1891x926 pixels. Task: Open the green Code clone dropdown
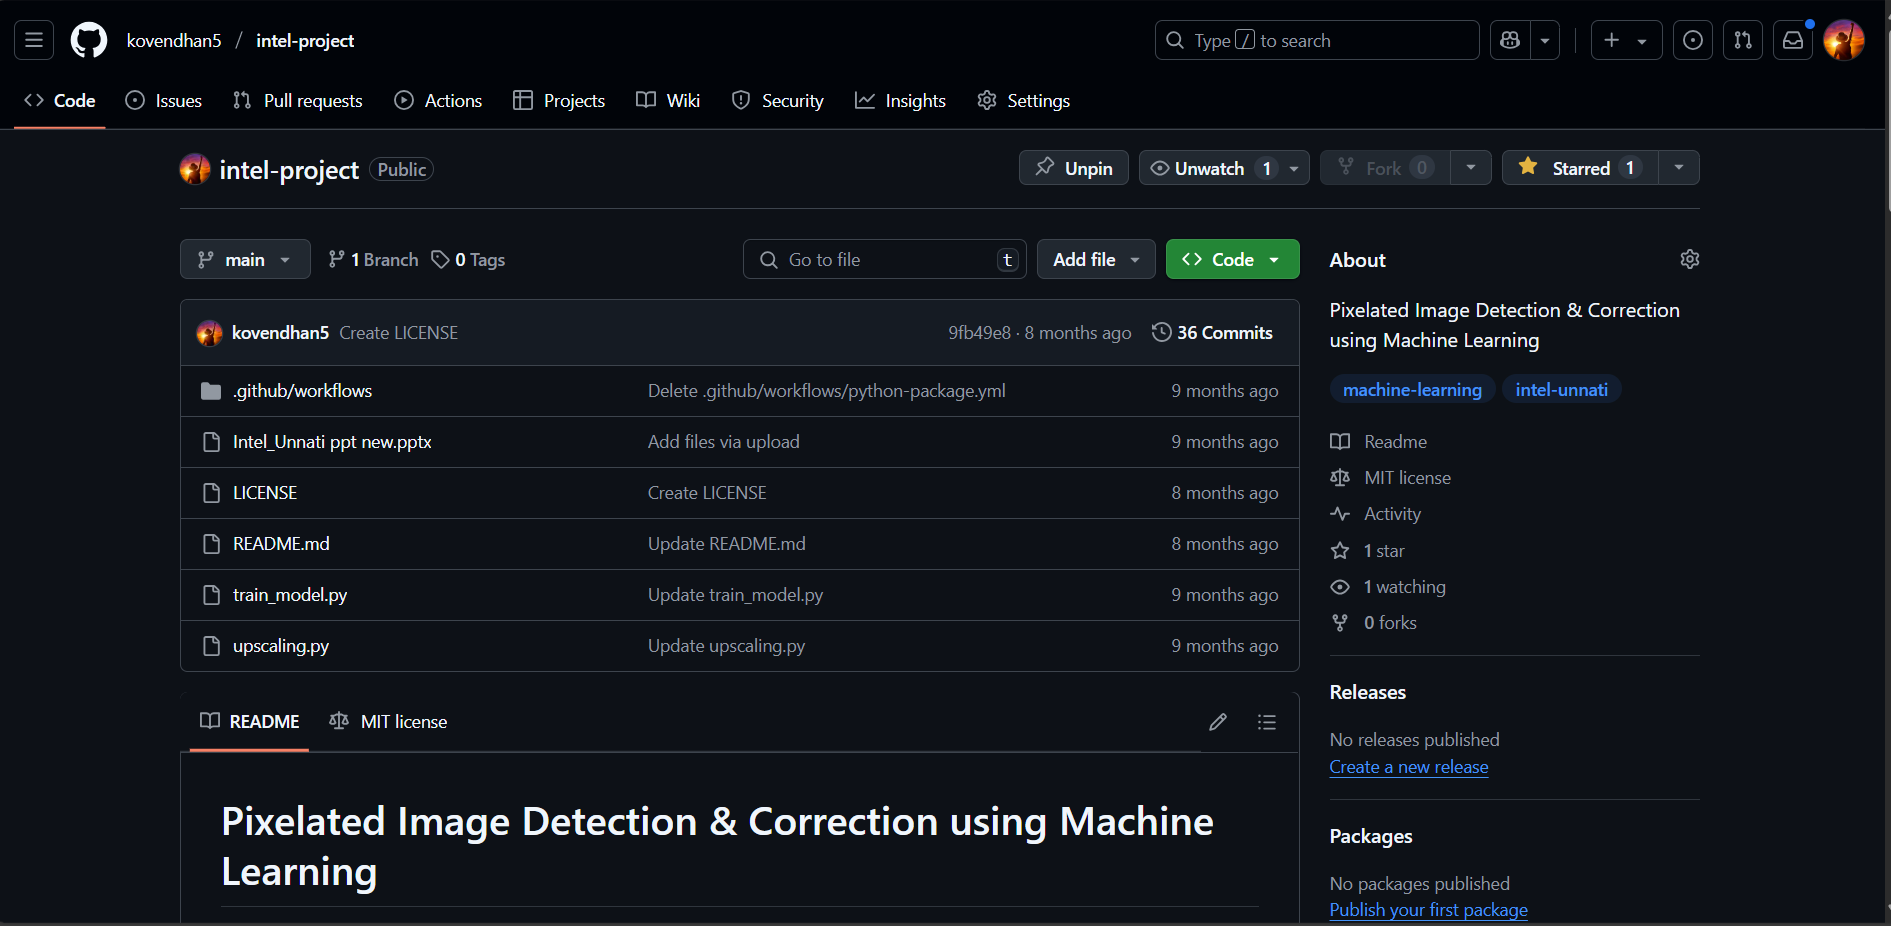click(1233, 259)
